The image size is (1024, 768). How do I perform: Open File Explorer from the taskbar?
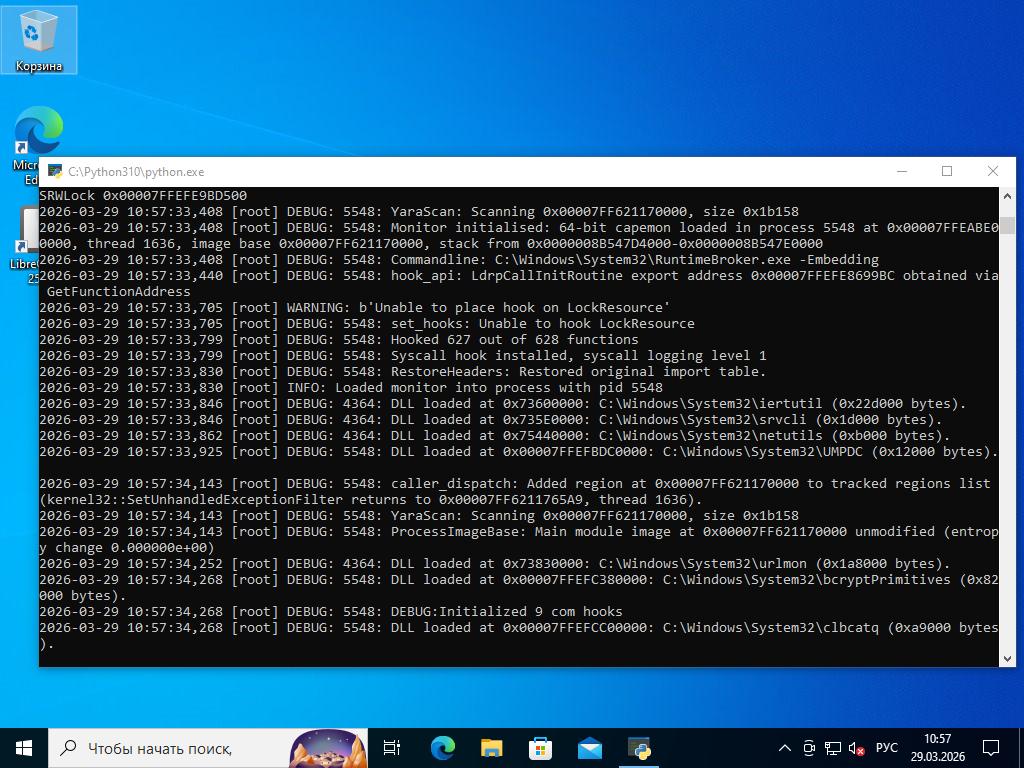point(491,747)
